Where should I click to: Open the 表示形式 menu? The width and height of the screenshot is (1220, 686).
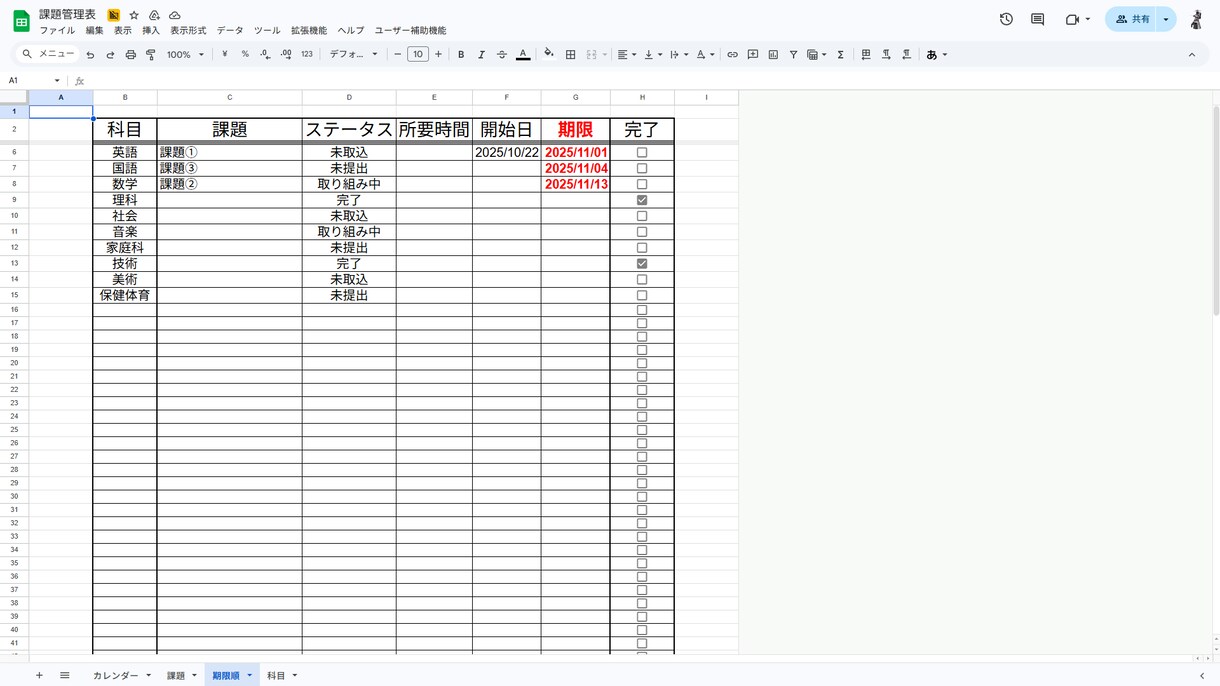click(x=188, y=31)
